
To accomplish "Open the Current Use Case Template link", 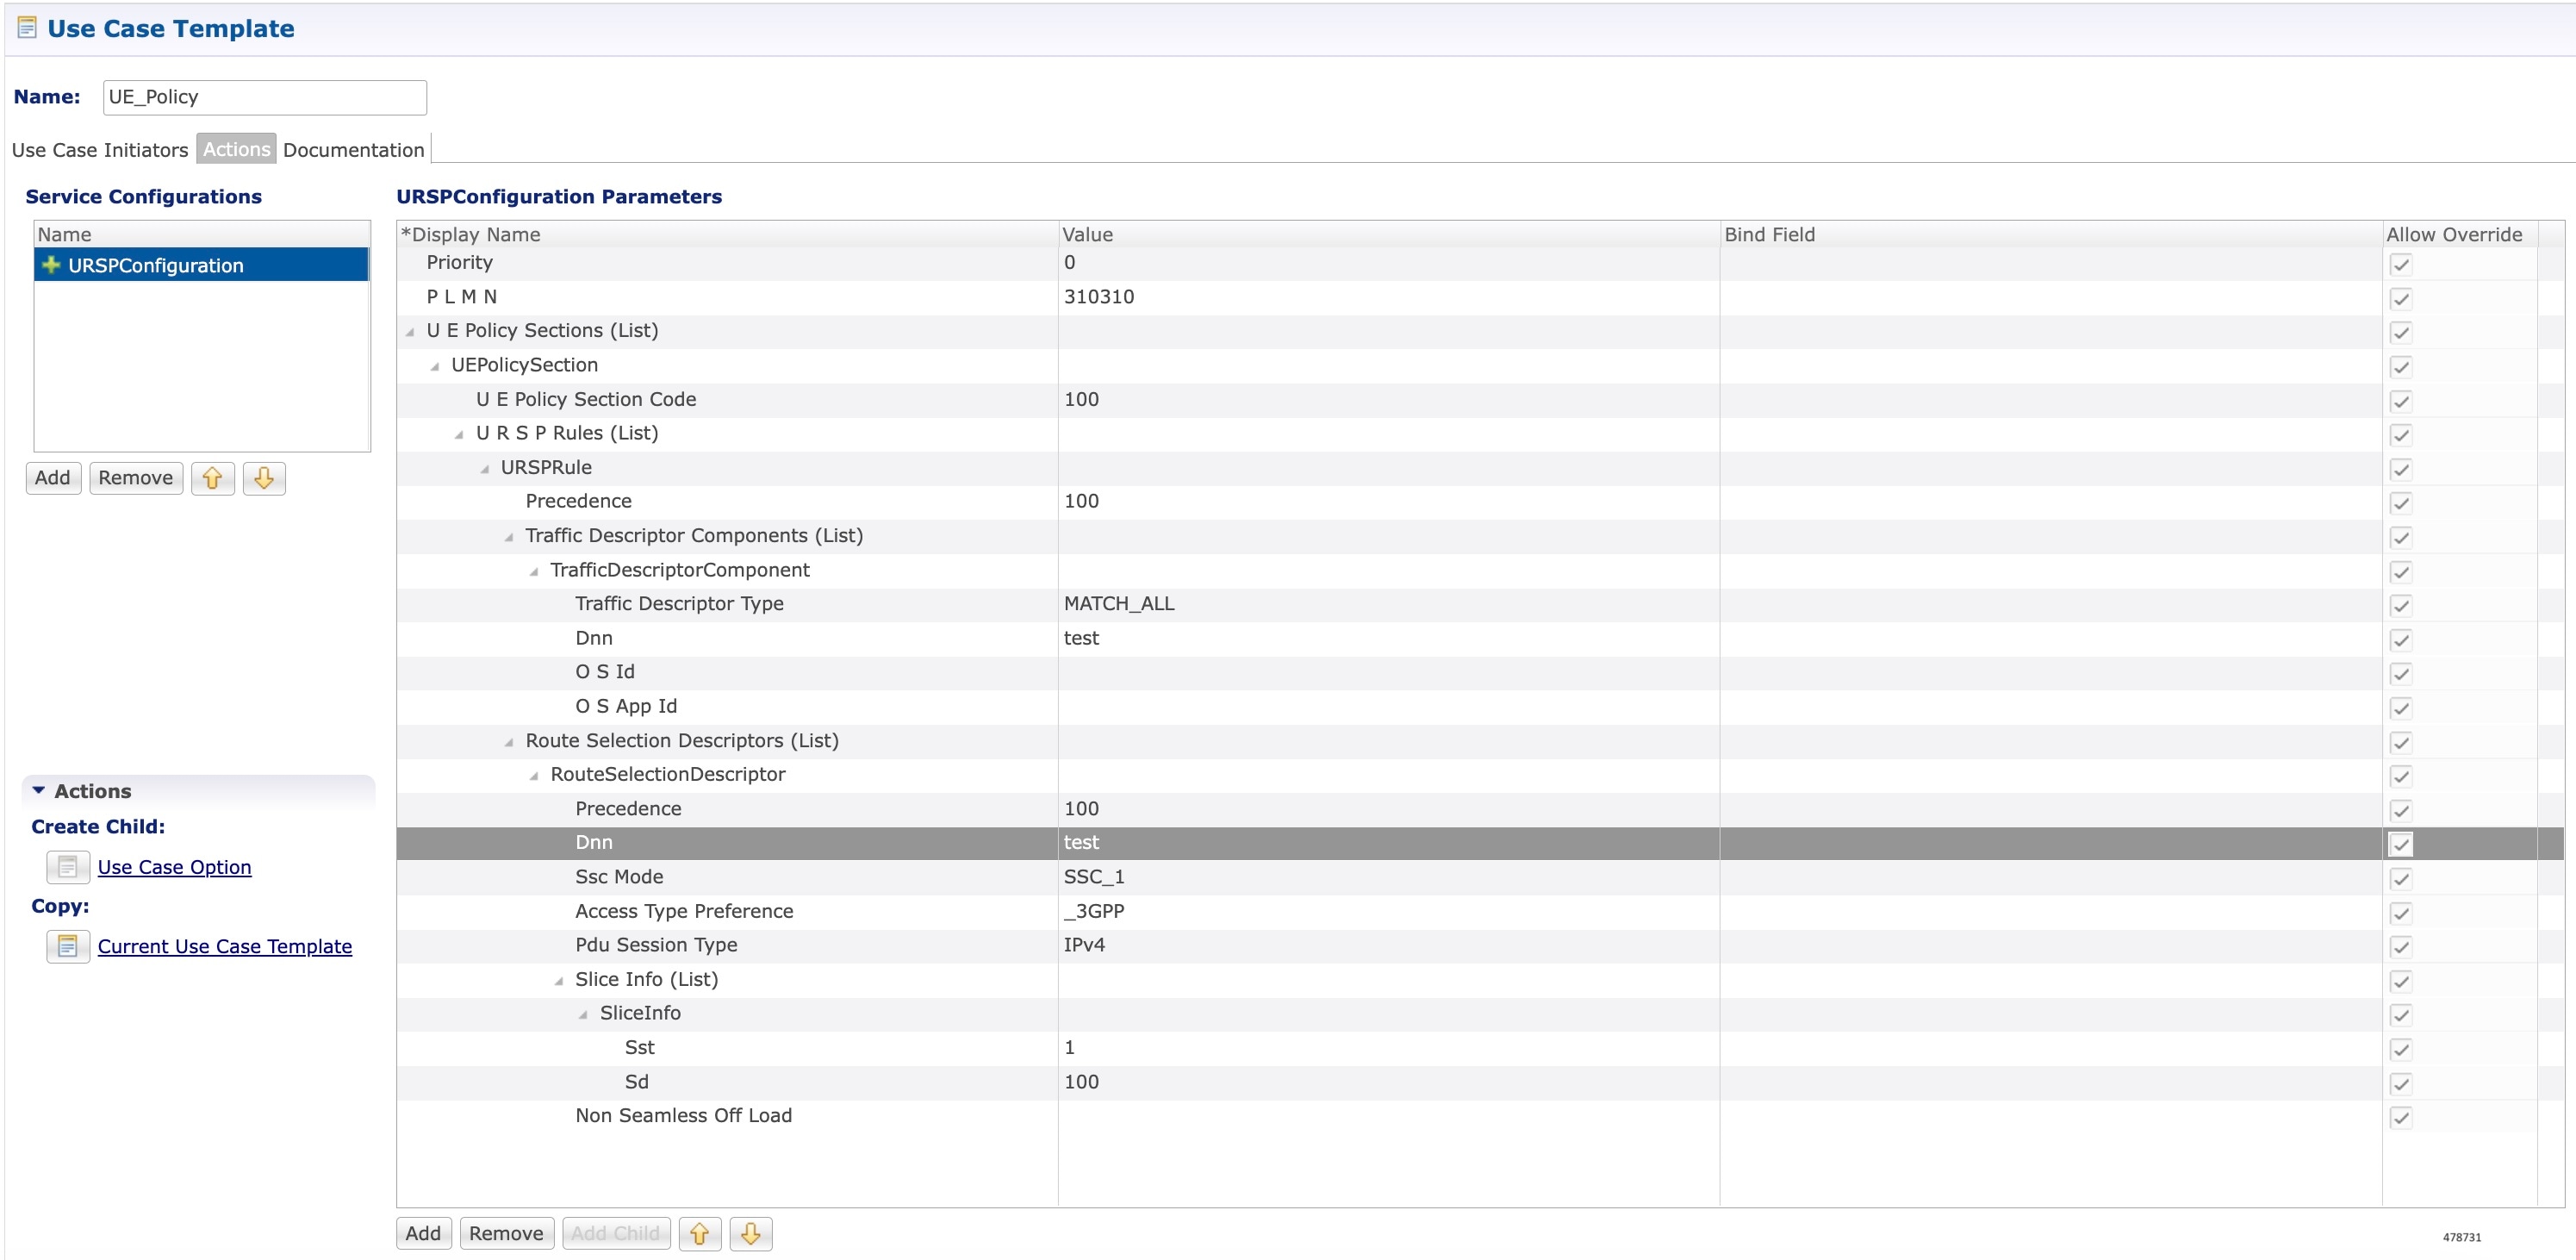I will (225, 946).
